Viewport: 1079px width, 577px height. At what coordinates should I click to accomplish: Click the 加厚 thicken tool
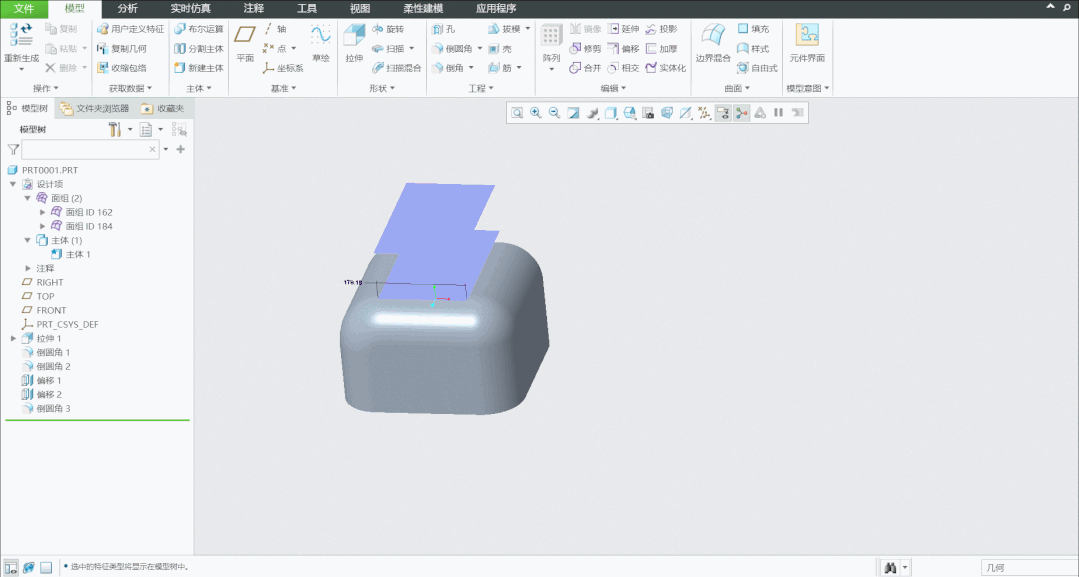661,48
